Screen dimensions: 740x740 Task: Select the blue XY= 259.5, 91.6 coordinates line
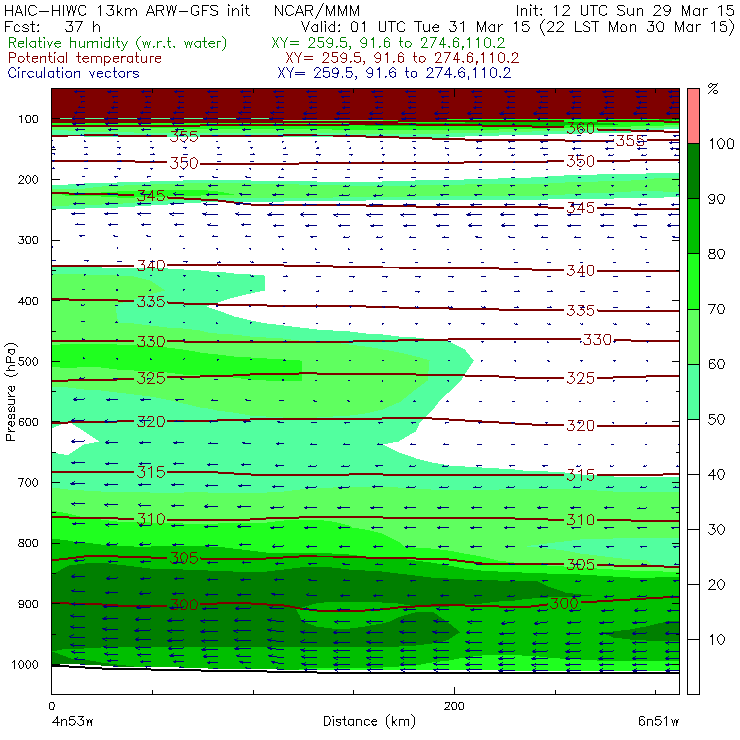coord(394,73)
